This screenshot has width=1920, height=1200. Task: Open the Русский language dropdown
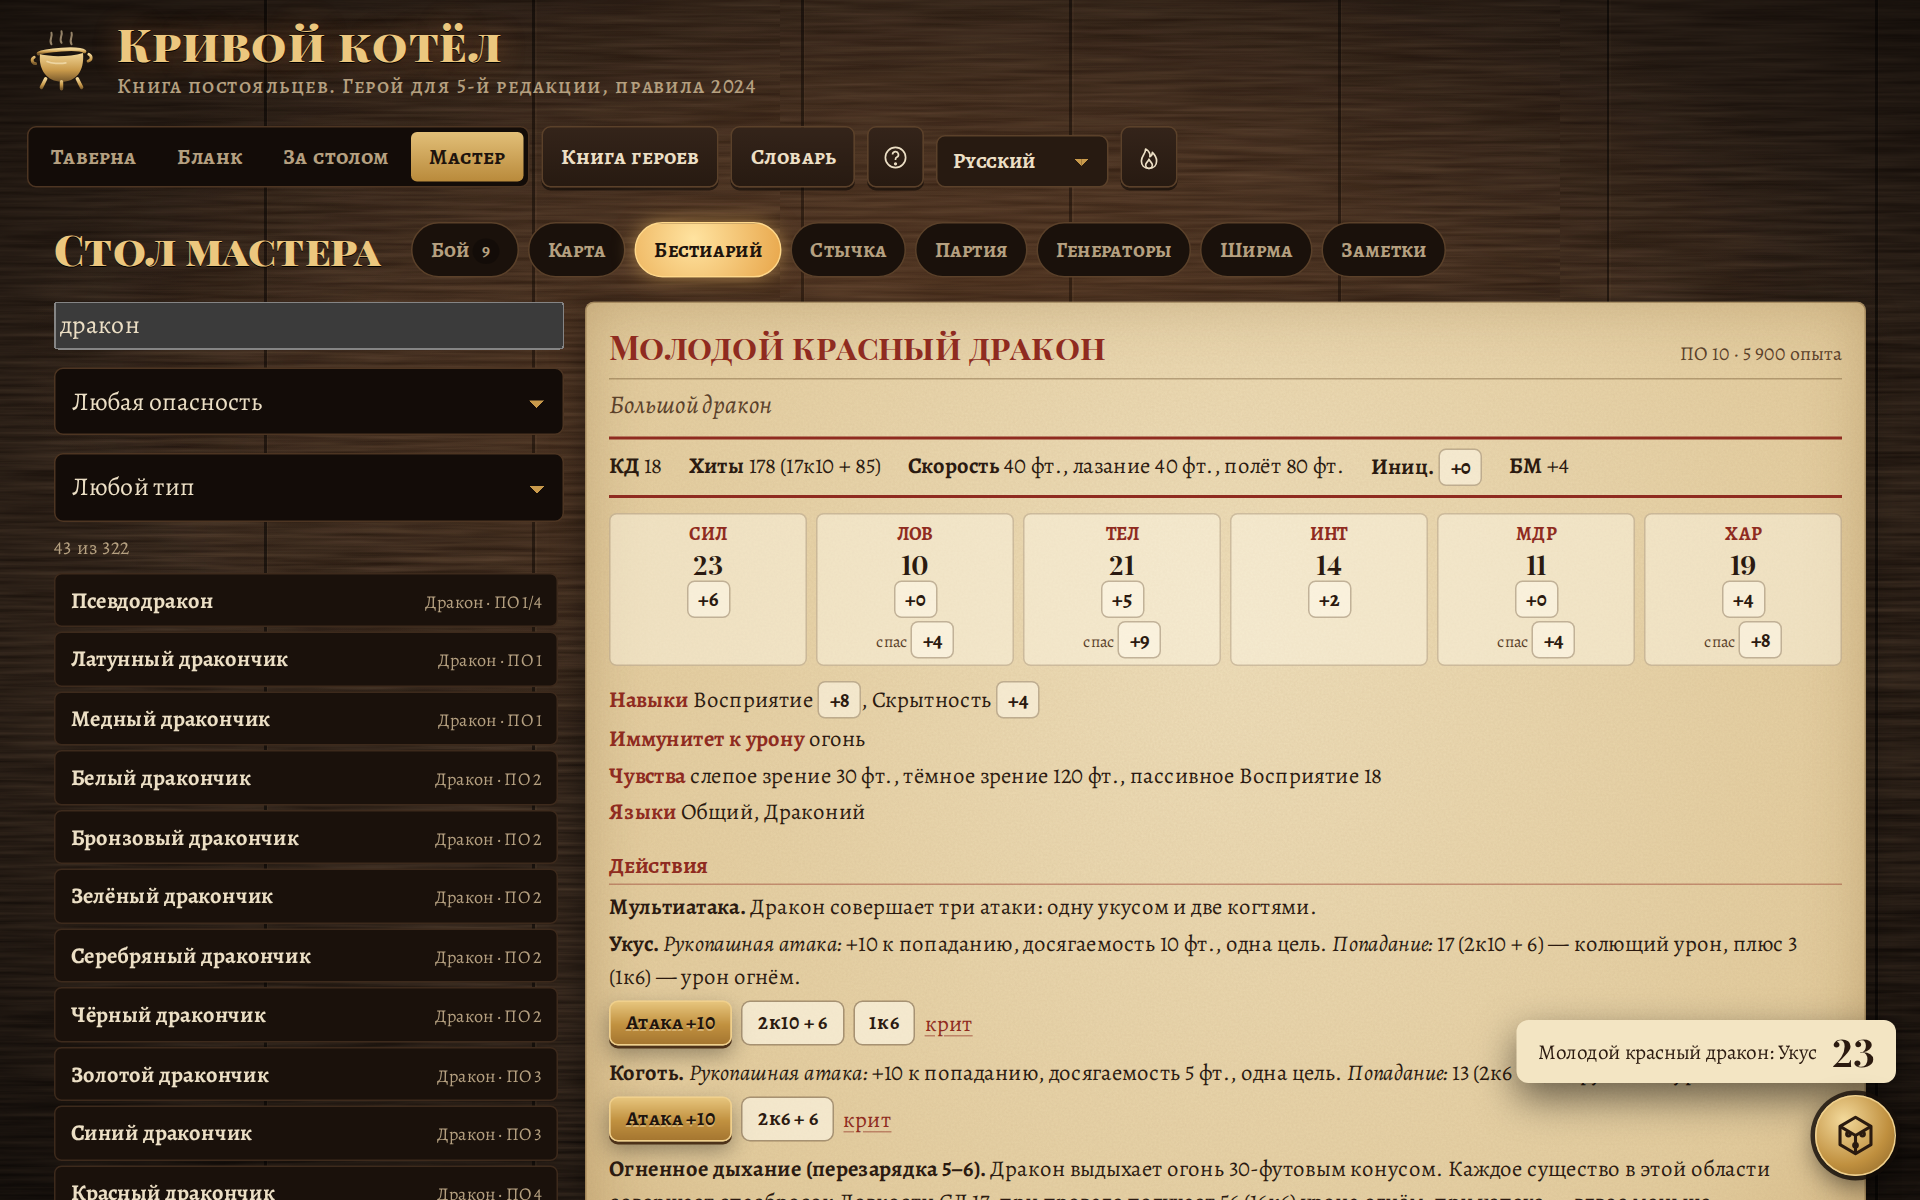click(1021, 161)
